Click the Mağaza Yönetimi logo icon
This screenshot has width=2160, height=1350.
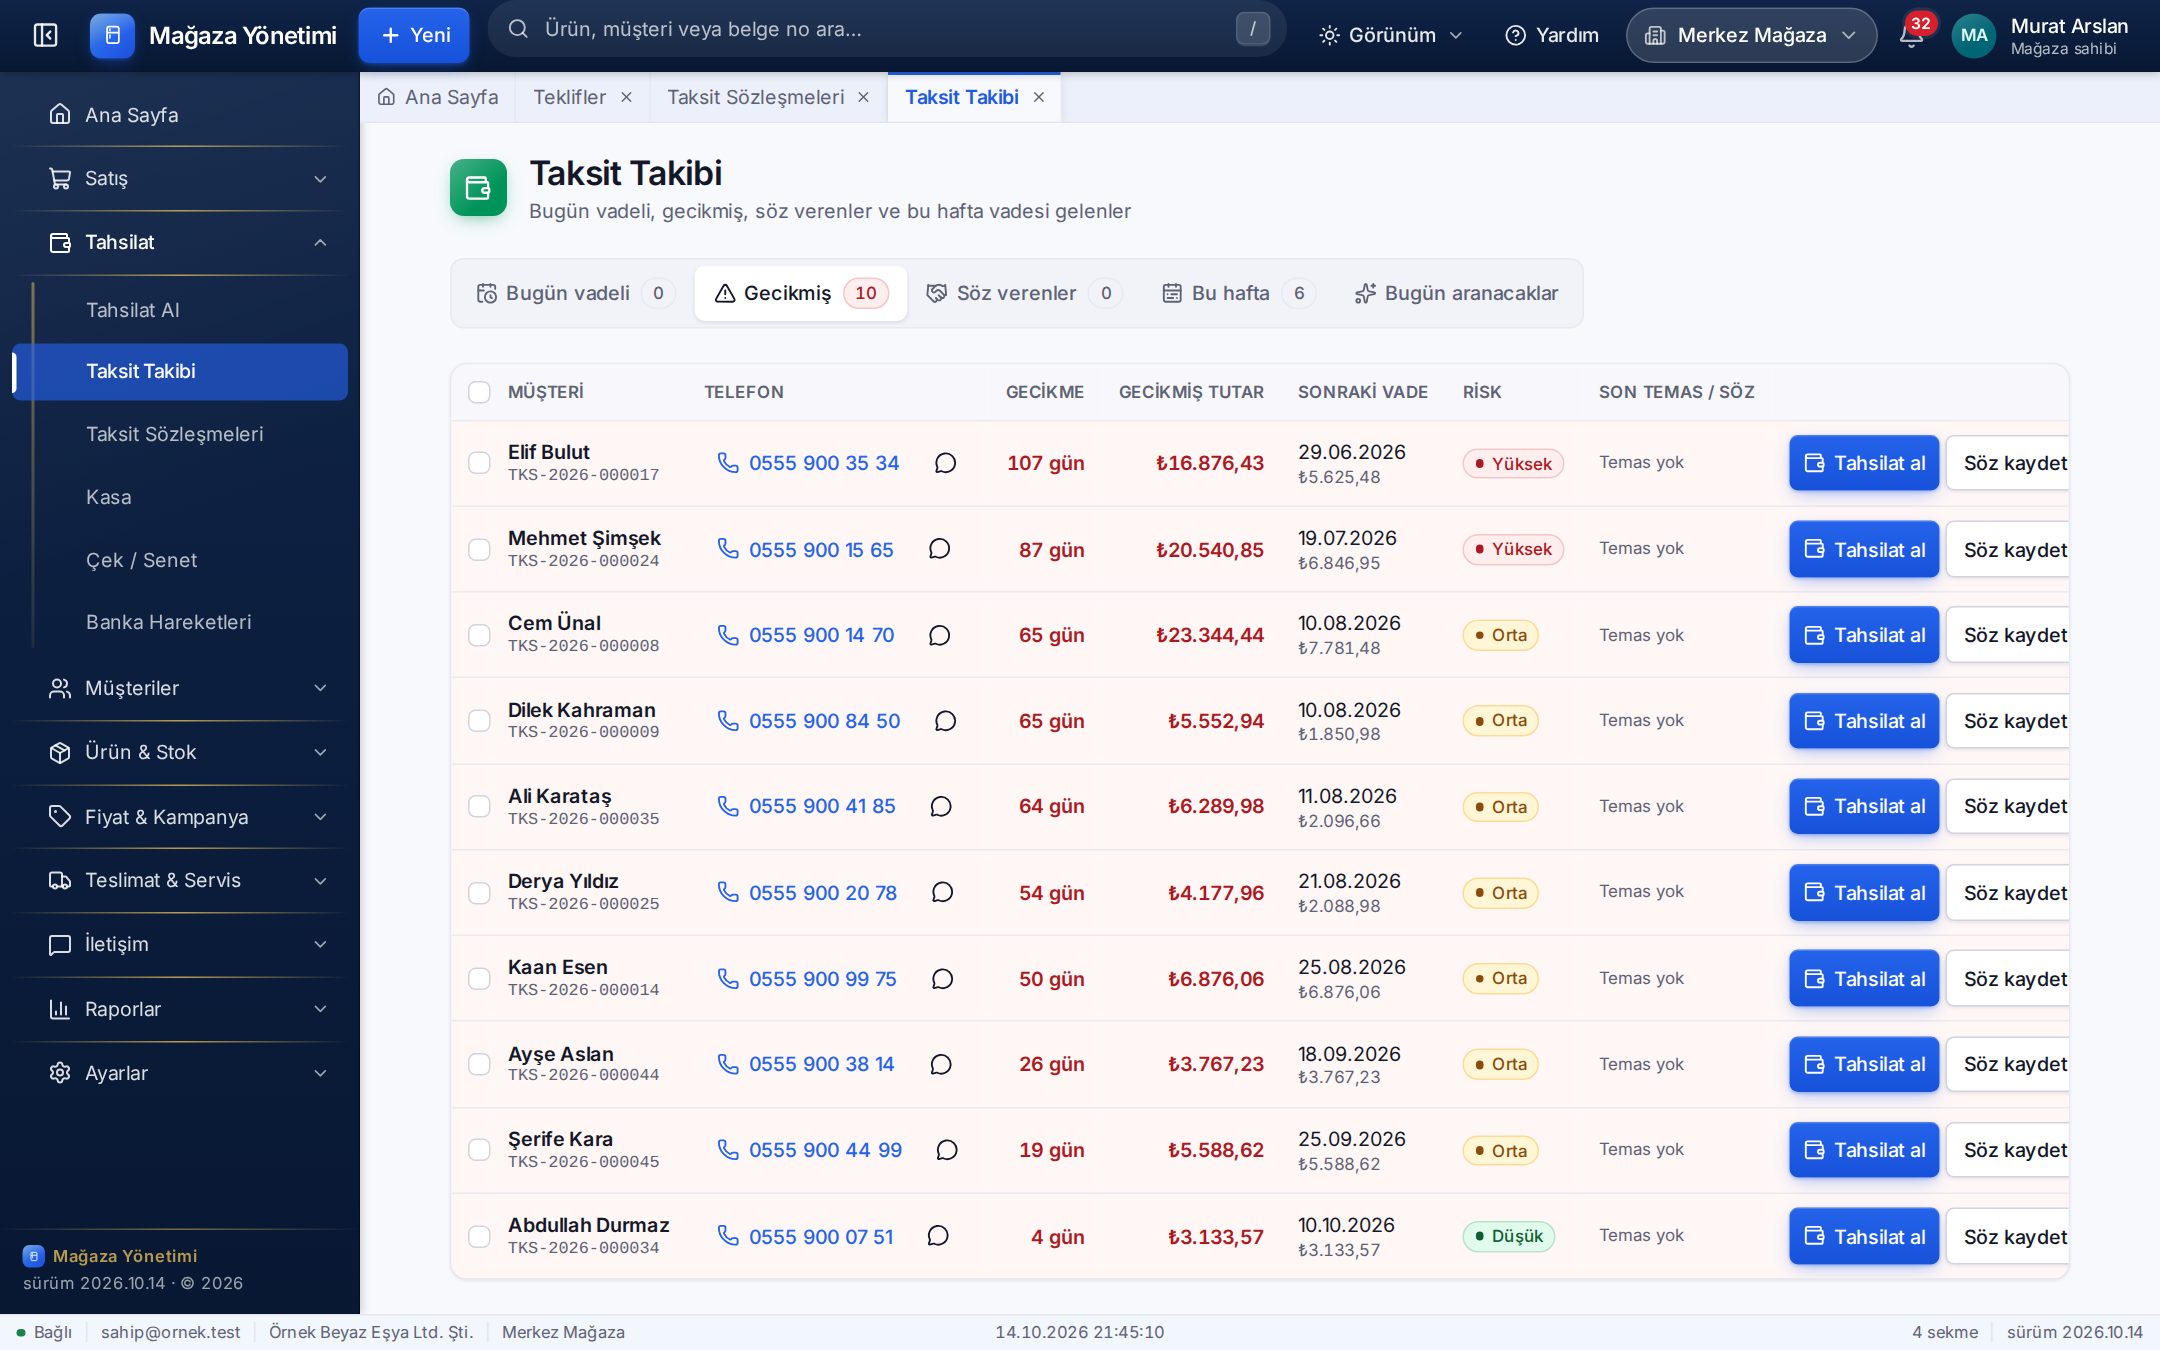[112, 35]
